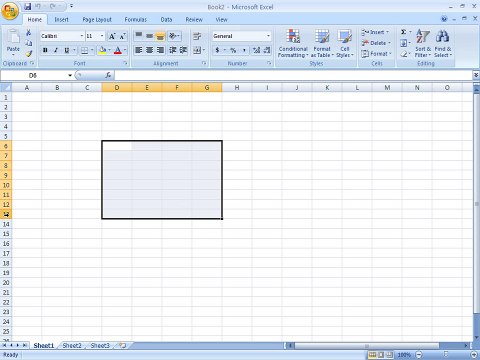This screenshot has height=360, width=480.
Task: Apply red Font Color to text
Action: 117,50
